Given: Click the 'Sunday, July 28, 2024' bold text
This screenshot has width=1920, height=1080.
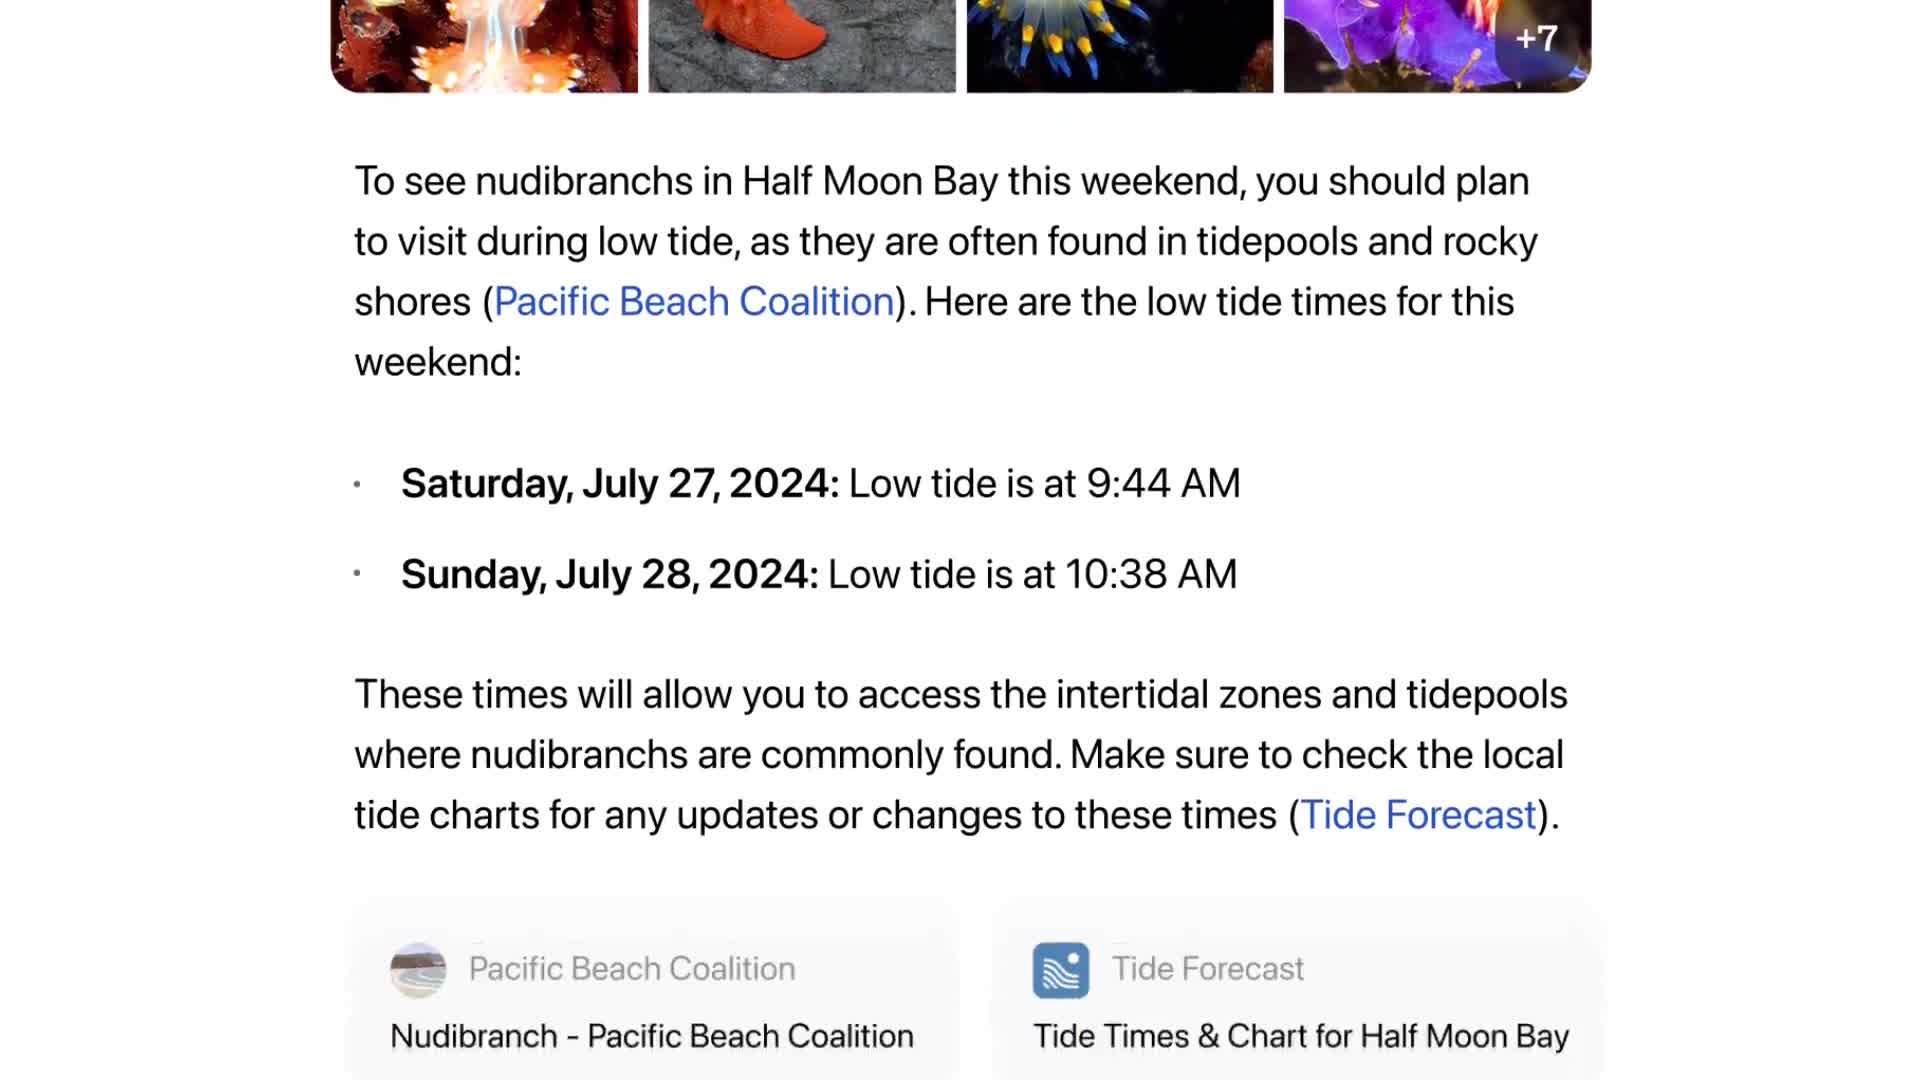Looking at the screenshot, I should point(609,575).
